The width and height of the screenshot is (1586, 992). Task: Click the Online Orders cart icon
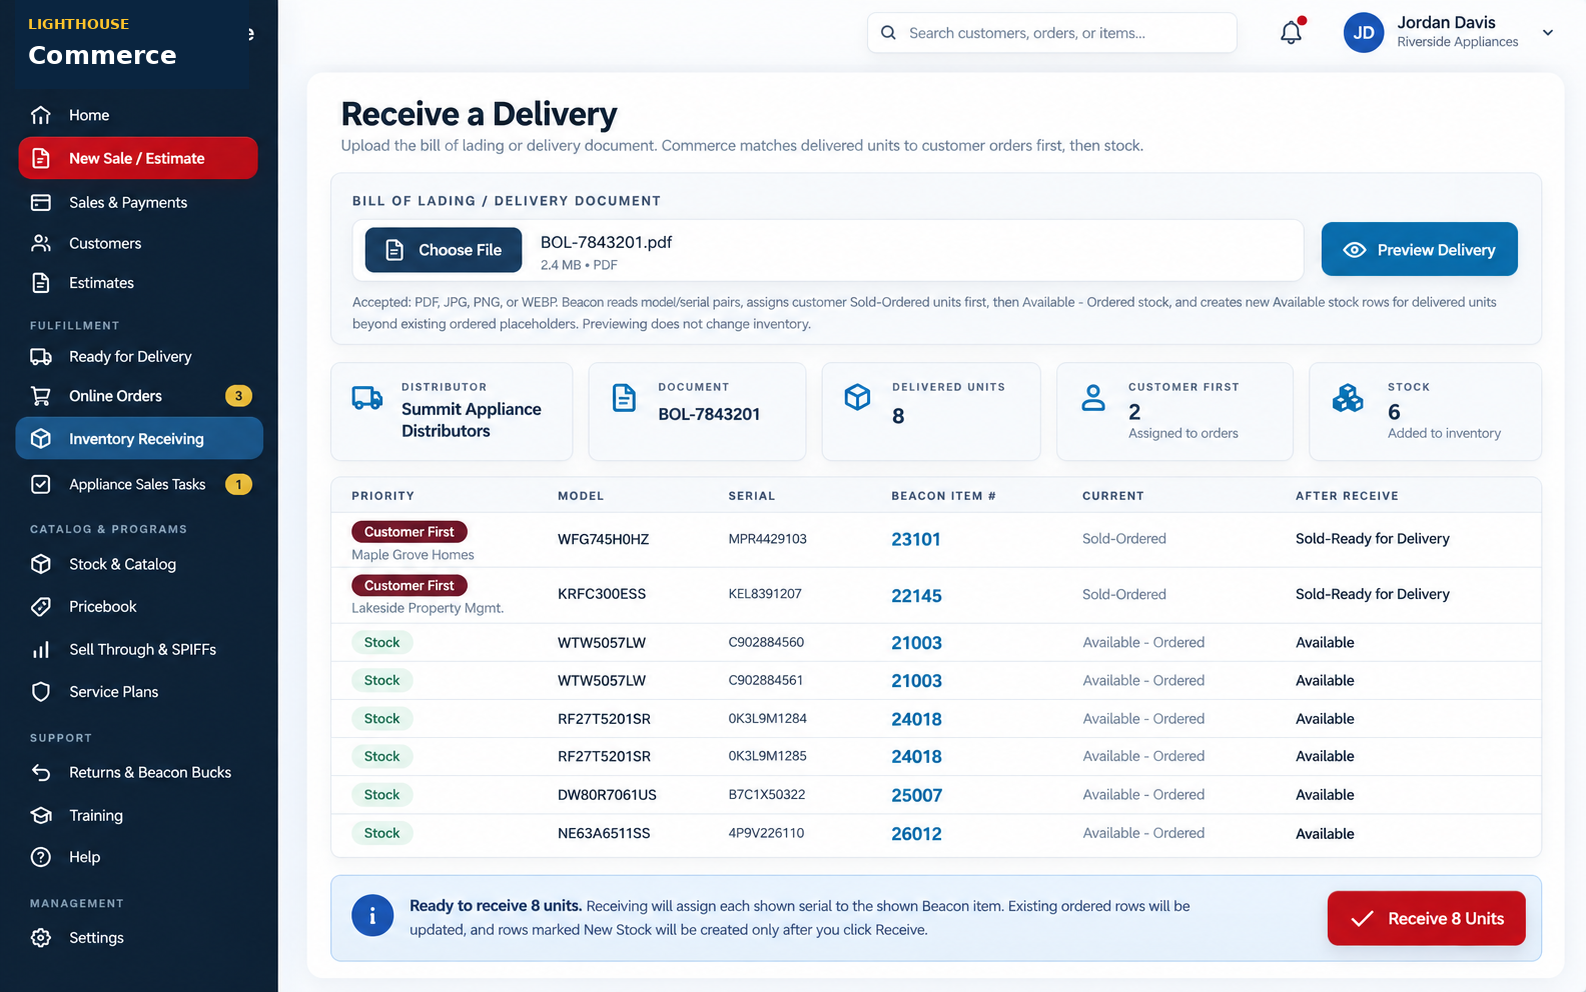click(41, 396)
